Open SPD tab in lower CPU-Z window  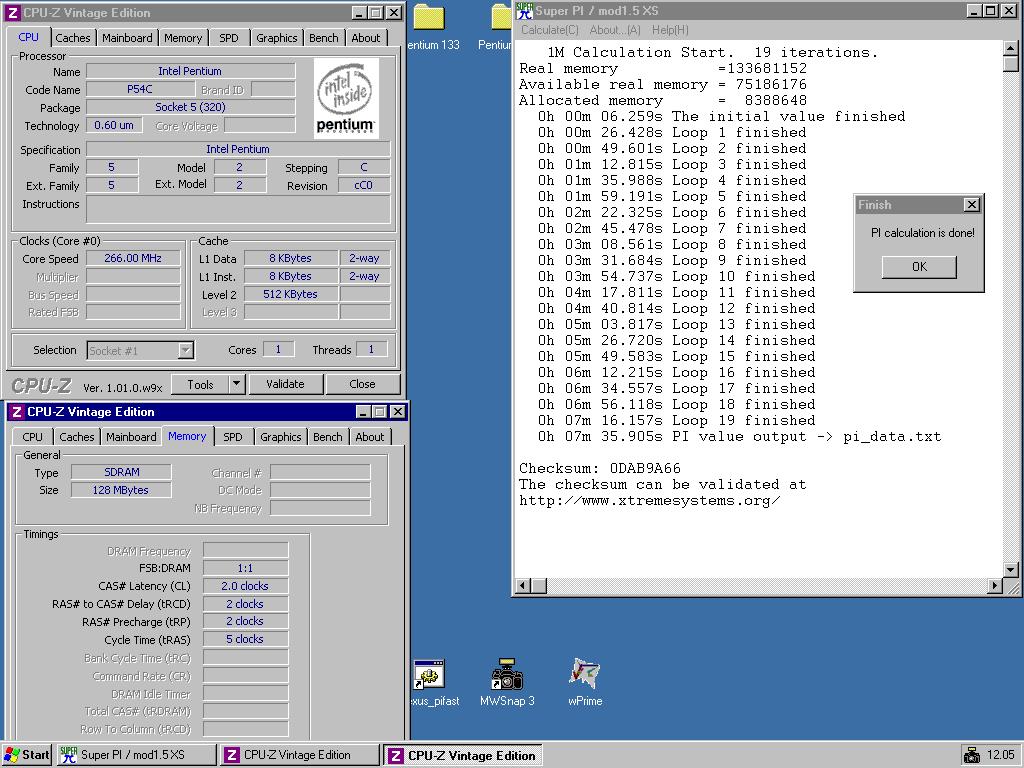tap(232, 437)
